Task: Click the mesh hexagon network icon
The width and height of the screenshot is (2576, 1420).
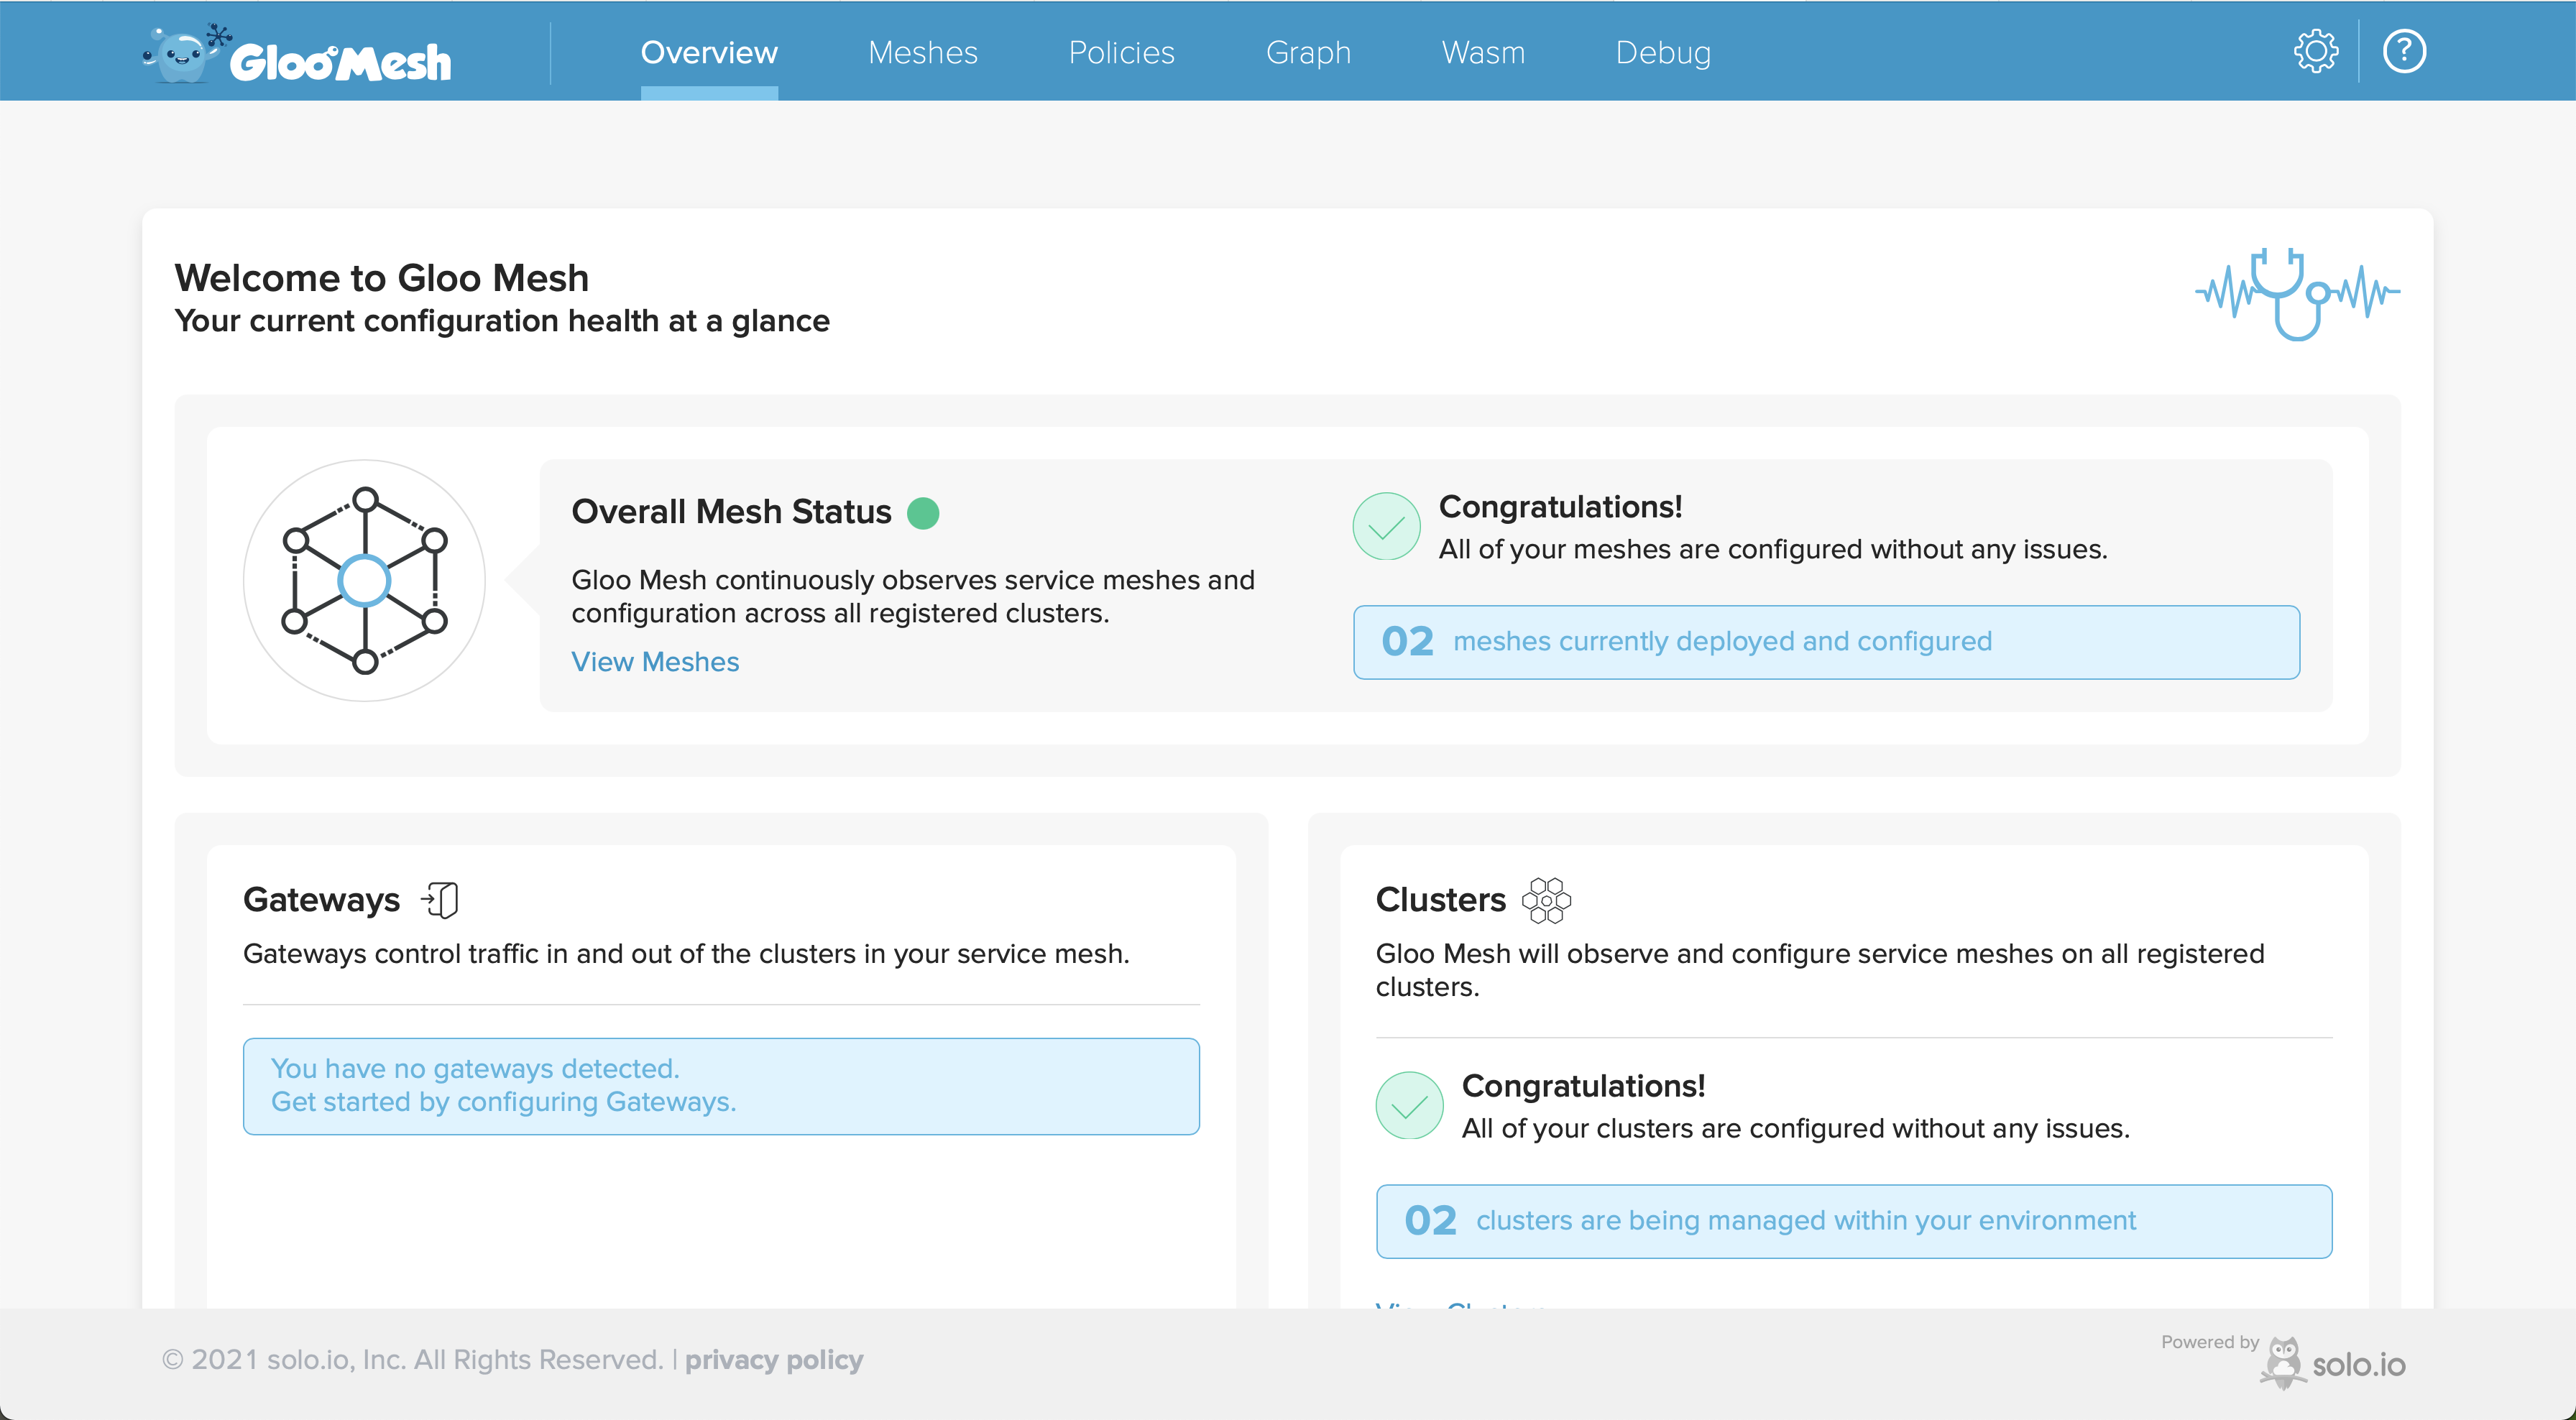Action: click(365, 580)
